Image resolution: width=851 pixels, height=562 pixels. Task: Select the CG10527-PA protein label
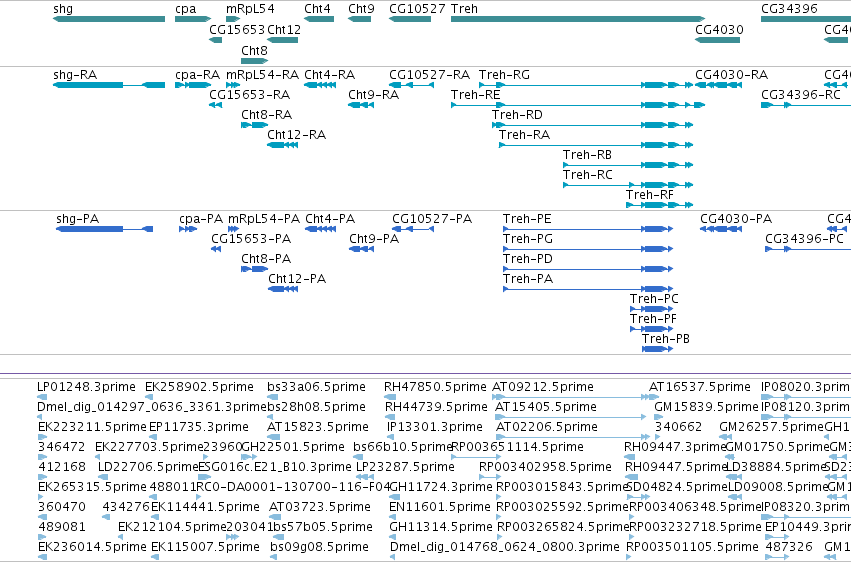tap(432, 219)
